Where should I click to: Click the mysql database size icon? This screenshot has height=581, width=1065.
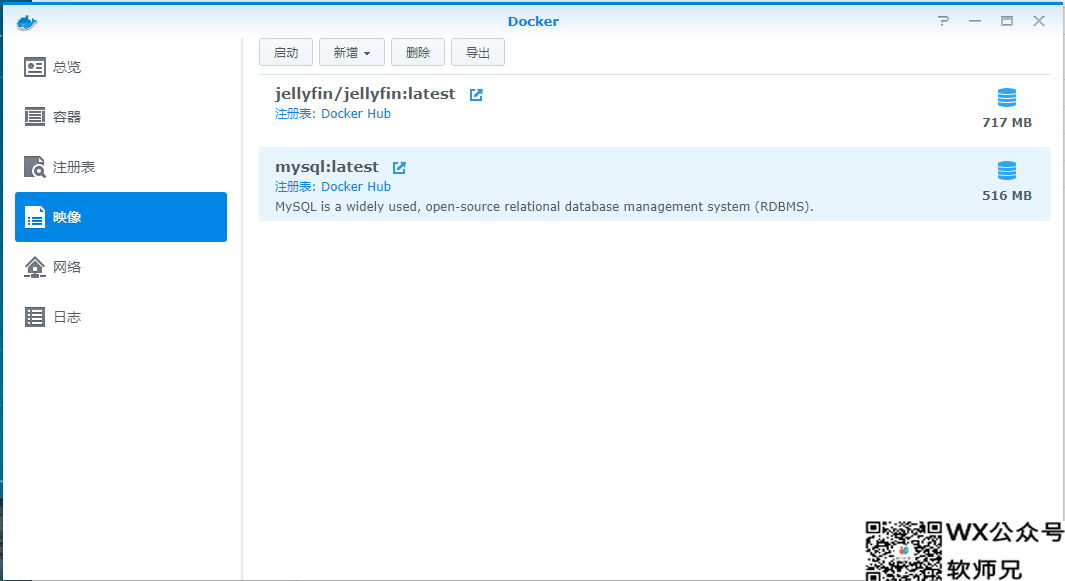click(1007, 171)
